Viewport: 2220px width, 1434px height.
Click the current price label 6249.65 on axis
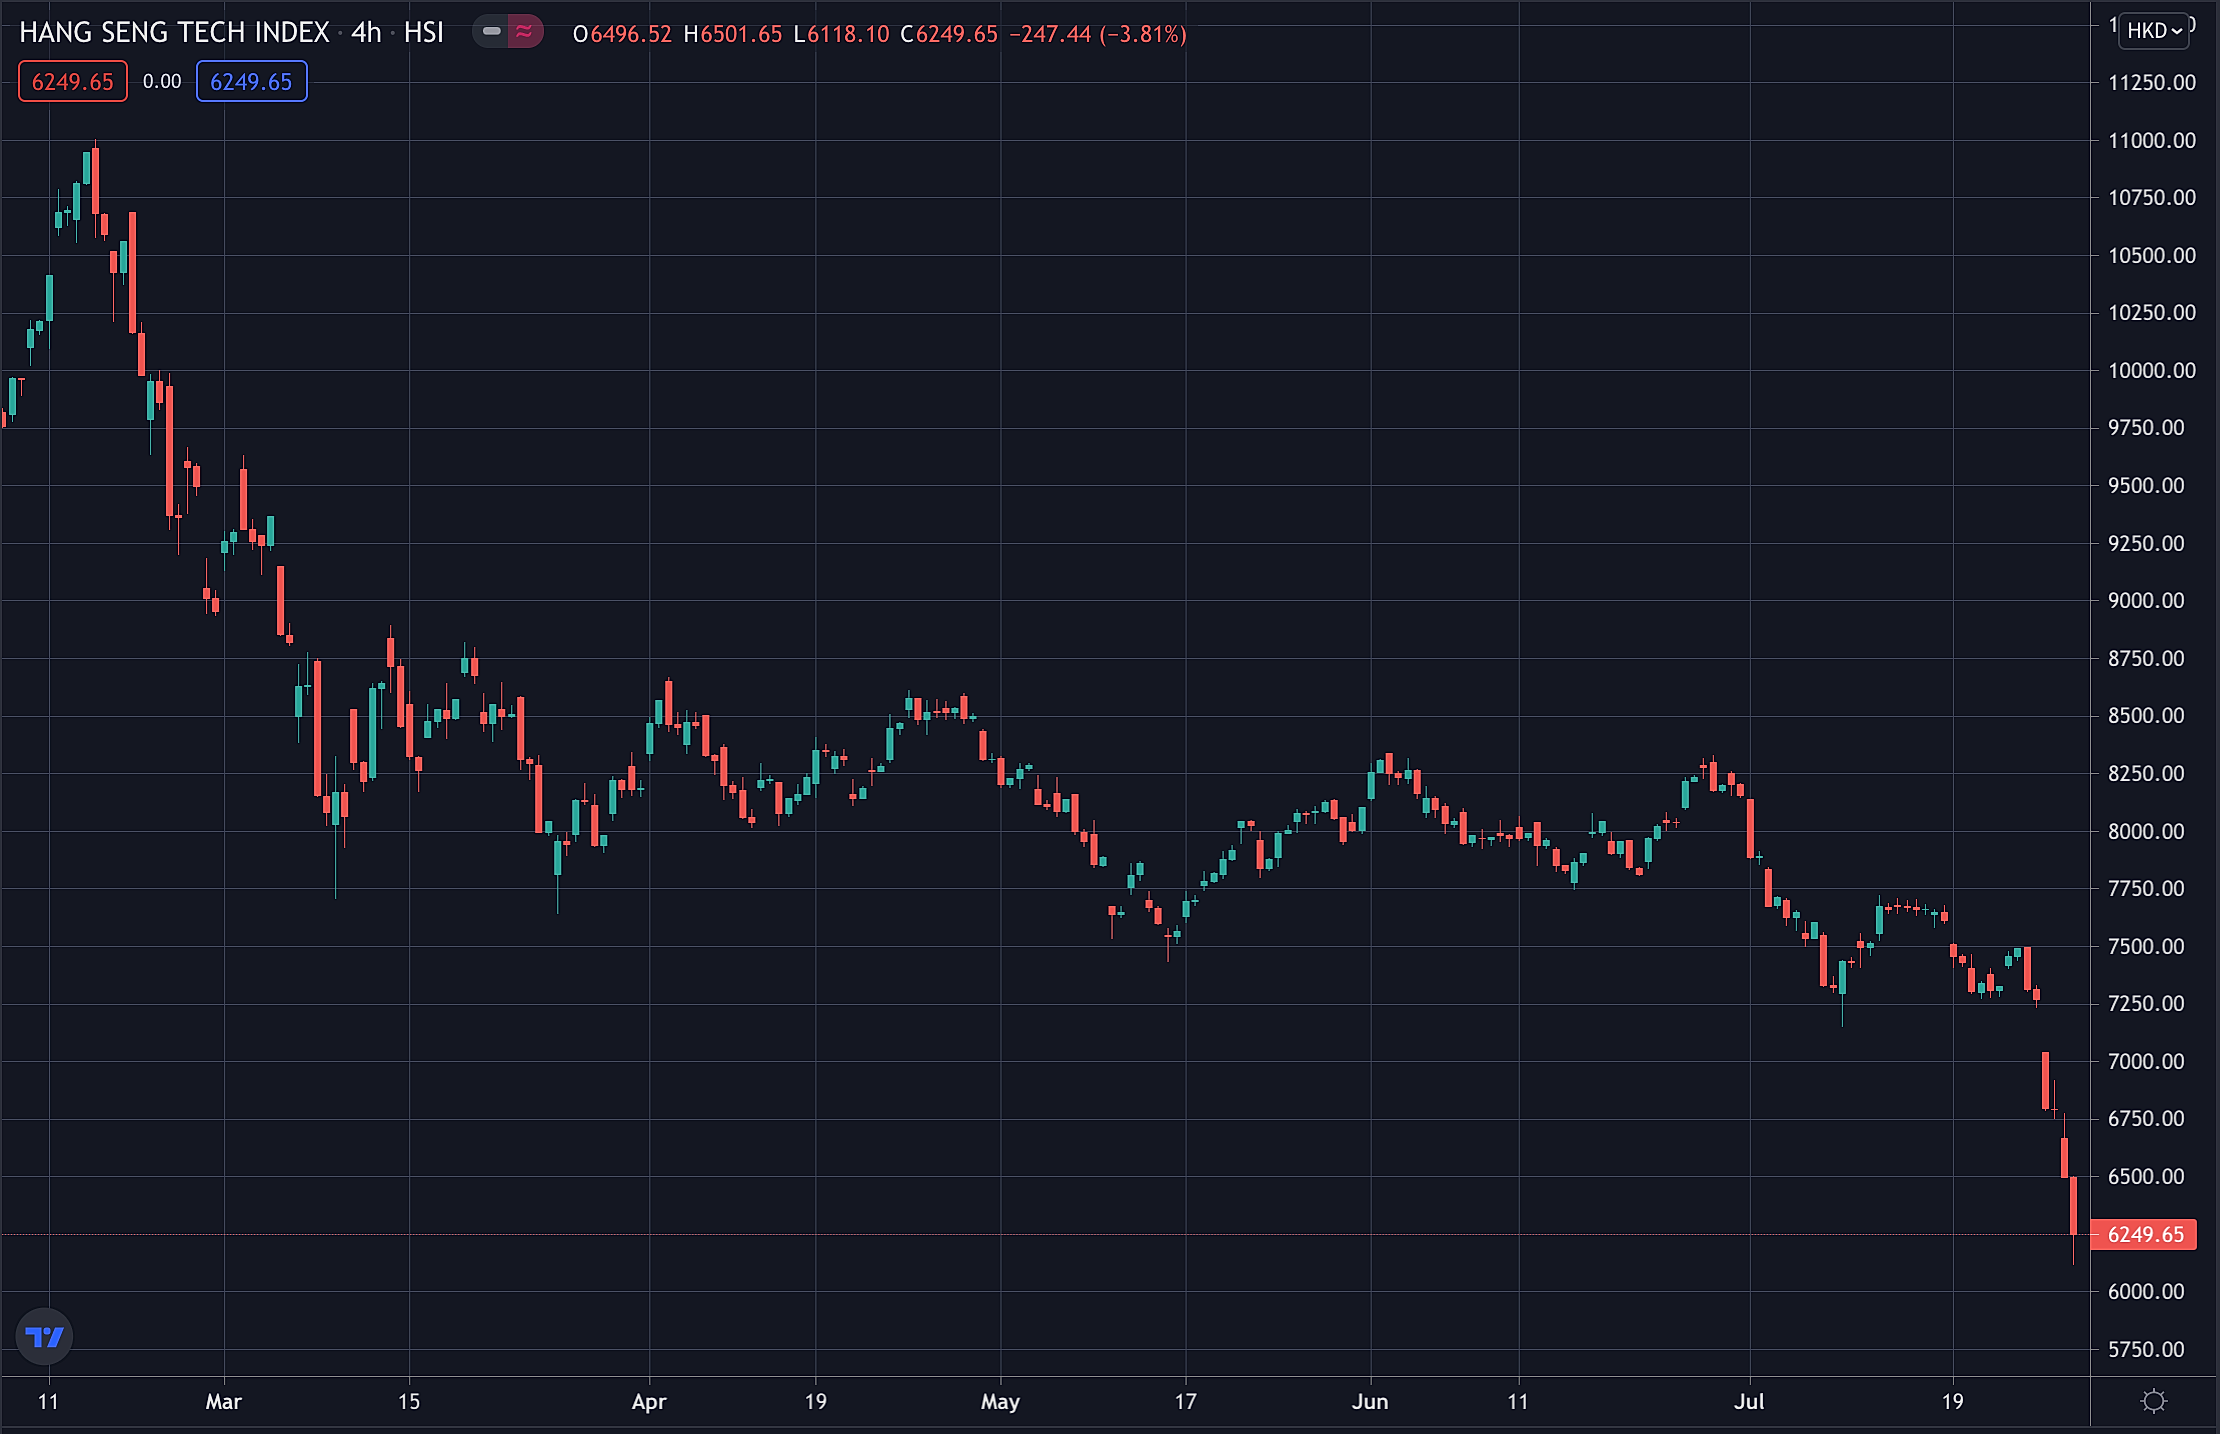click(2145, 1234)
